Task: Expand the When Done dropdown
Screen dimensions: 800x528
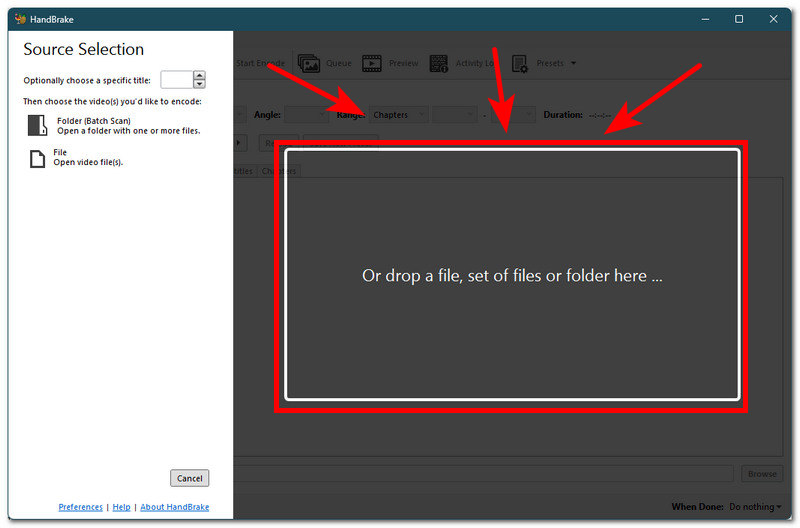Action: click(x=755, y=507)
